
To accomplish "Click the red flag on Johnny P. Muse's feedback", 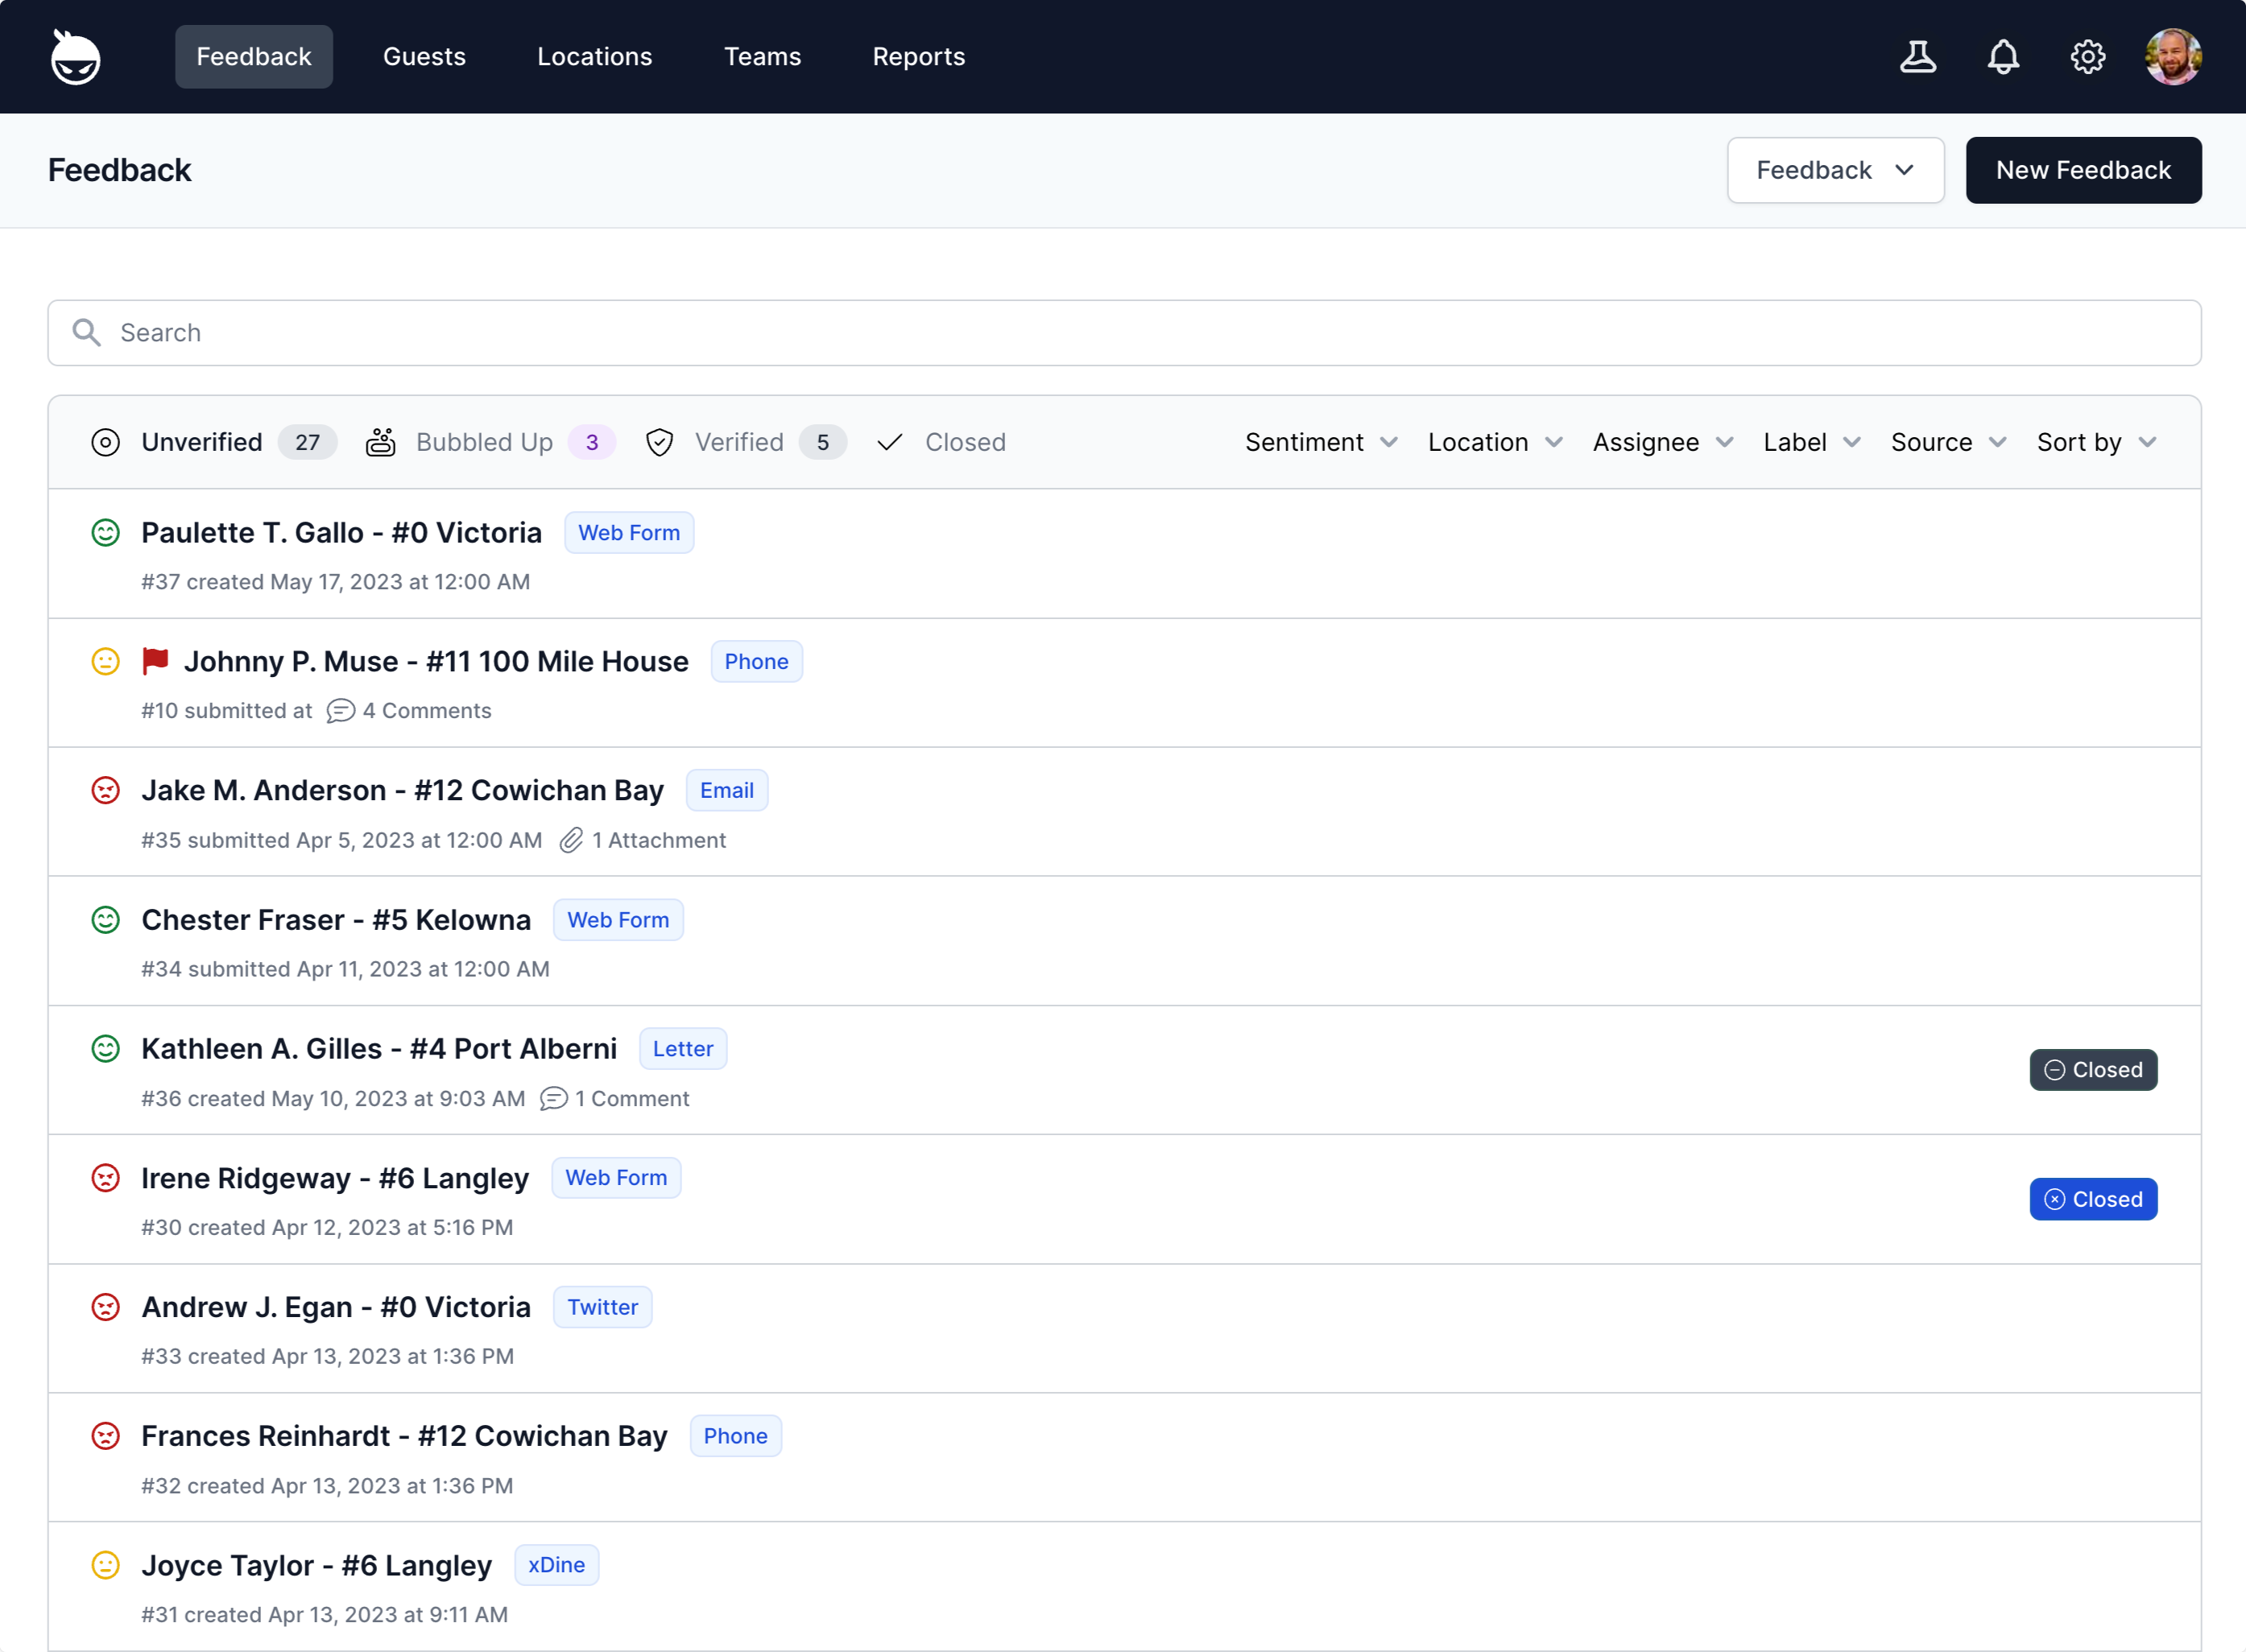I will (156, 660).
